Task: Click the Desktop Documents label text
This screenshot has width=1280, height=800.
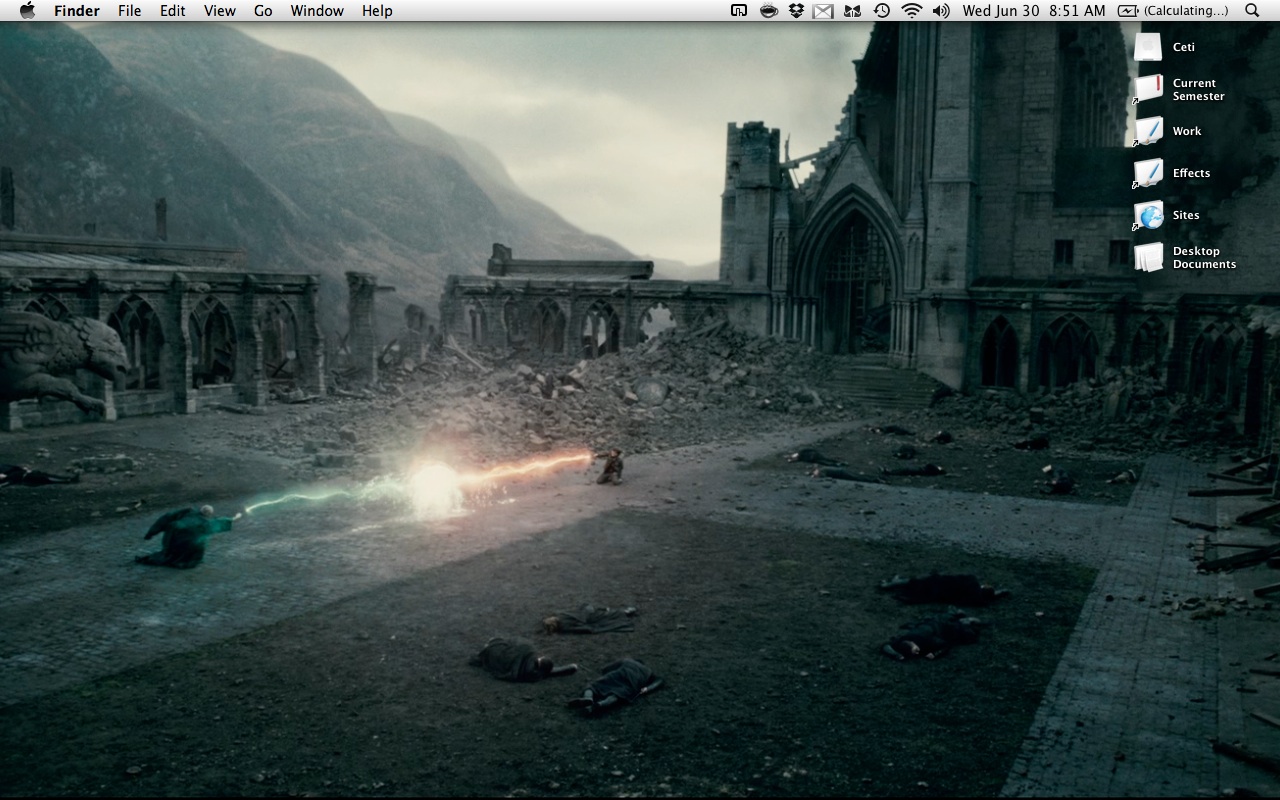Action: tap(1204, 258)
